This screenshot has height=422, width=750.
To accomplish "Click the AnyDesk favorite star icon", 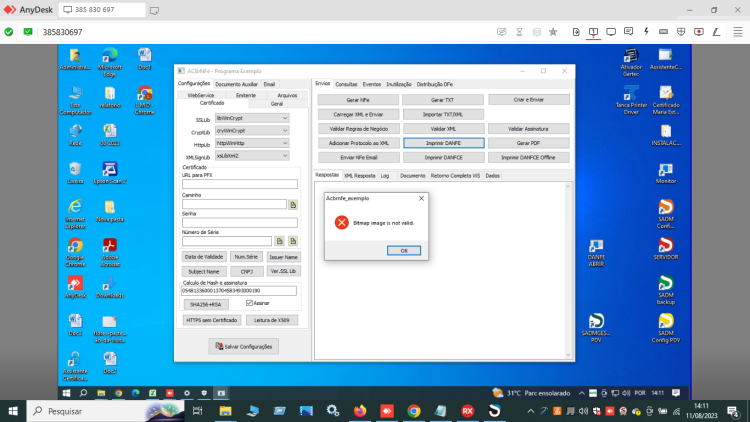I will [x=553, y=32].
